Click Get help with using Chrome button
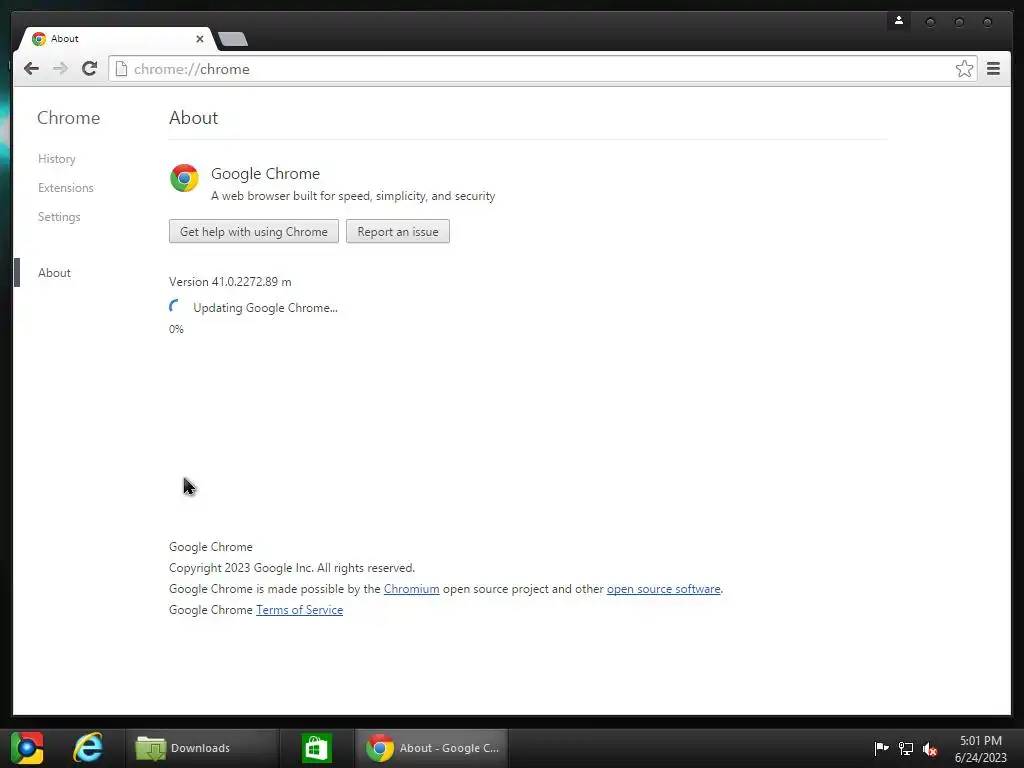Viewport: 1024px width, 768px height. coord(253,231)
